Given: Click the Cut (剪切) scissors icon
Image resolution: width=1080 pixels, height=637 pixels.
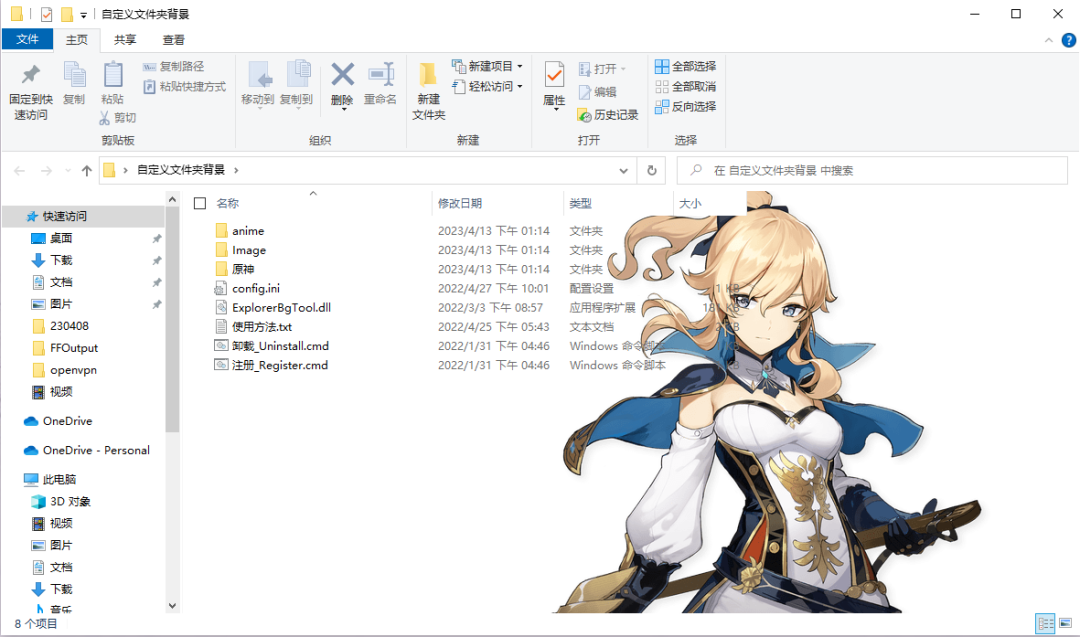Looking at the screenshot, I should 105,118.
